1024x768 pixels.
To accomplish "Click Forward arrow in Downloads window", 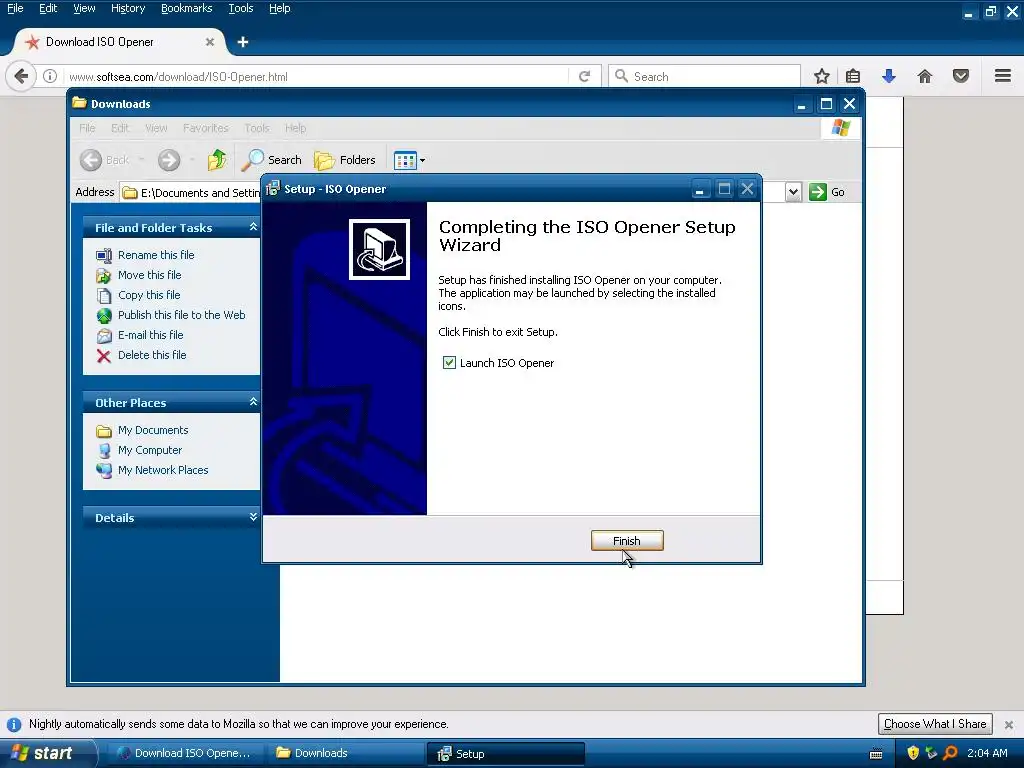I will pos(168,159).
